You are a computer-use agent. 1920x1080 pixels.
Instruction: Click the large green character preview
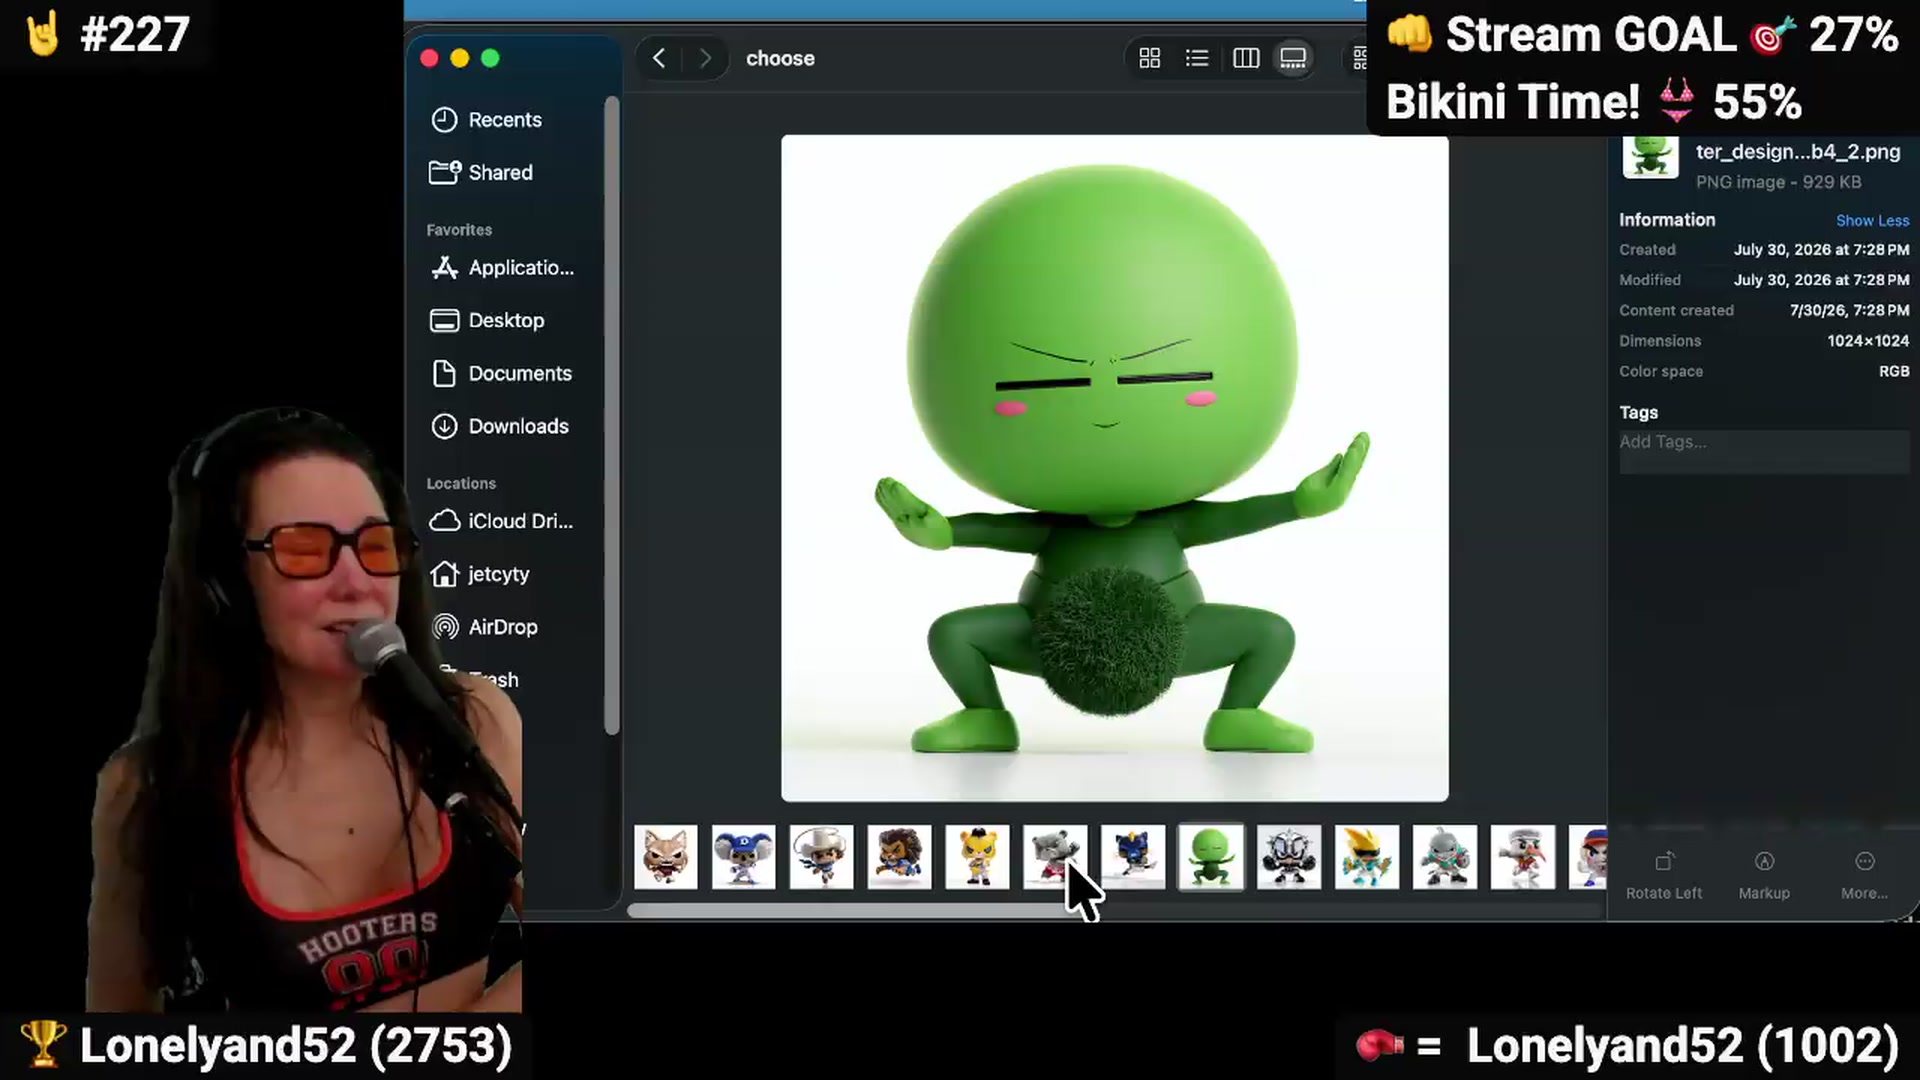(x=1114, y=468)
